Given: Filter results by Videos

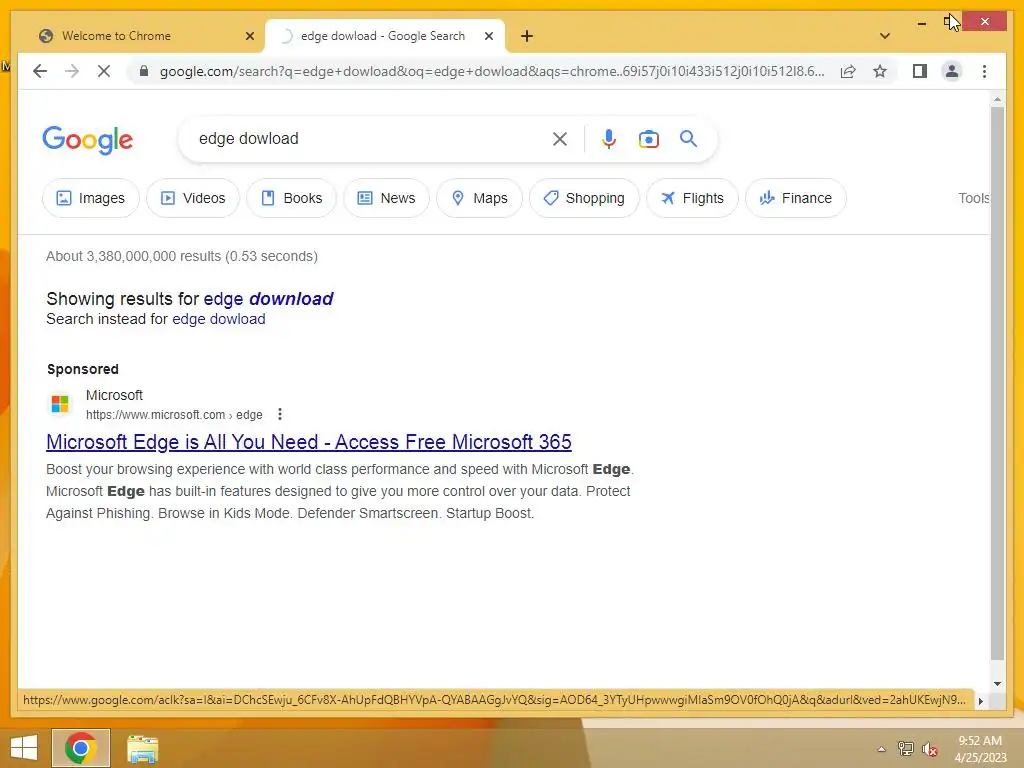Looking at the screenshot, I should 193,198.
